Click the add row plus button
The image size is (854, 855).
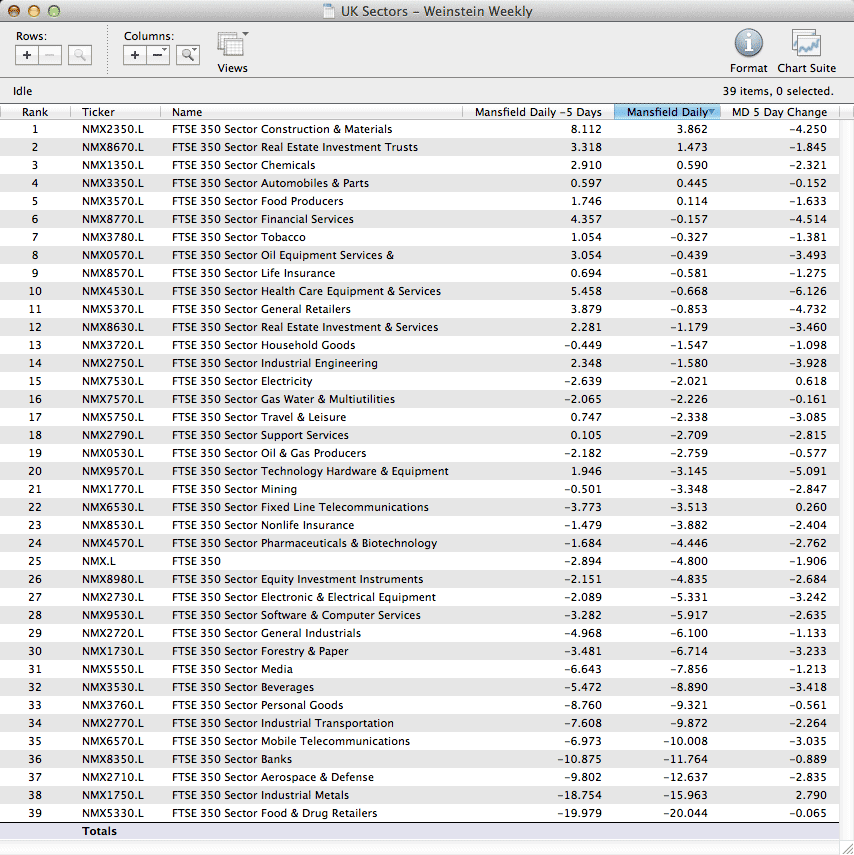27,55
